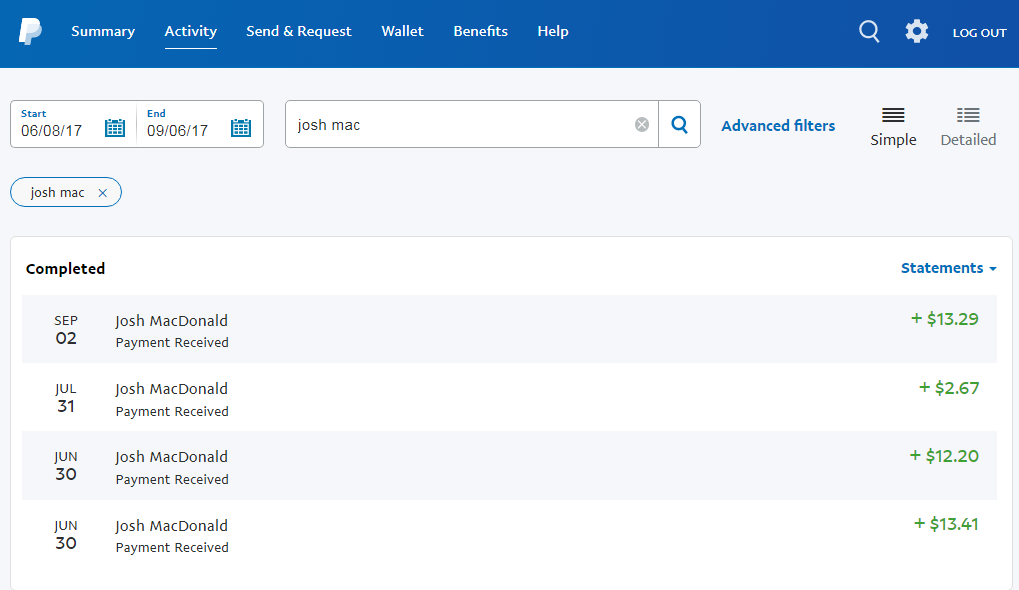Go to the Summary tab
The image size is (1019, 590).
103,32
